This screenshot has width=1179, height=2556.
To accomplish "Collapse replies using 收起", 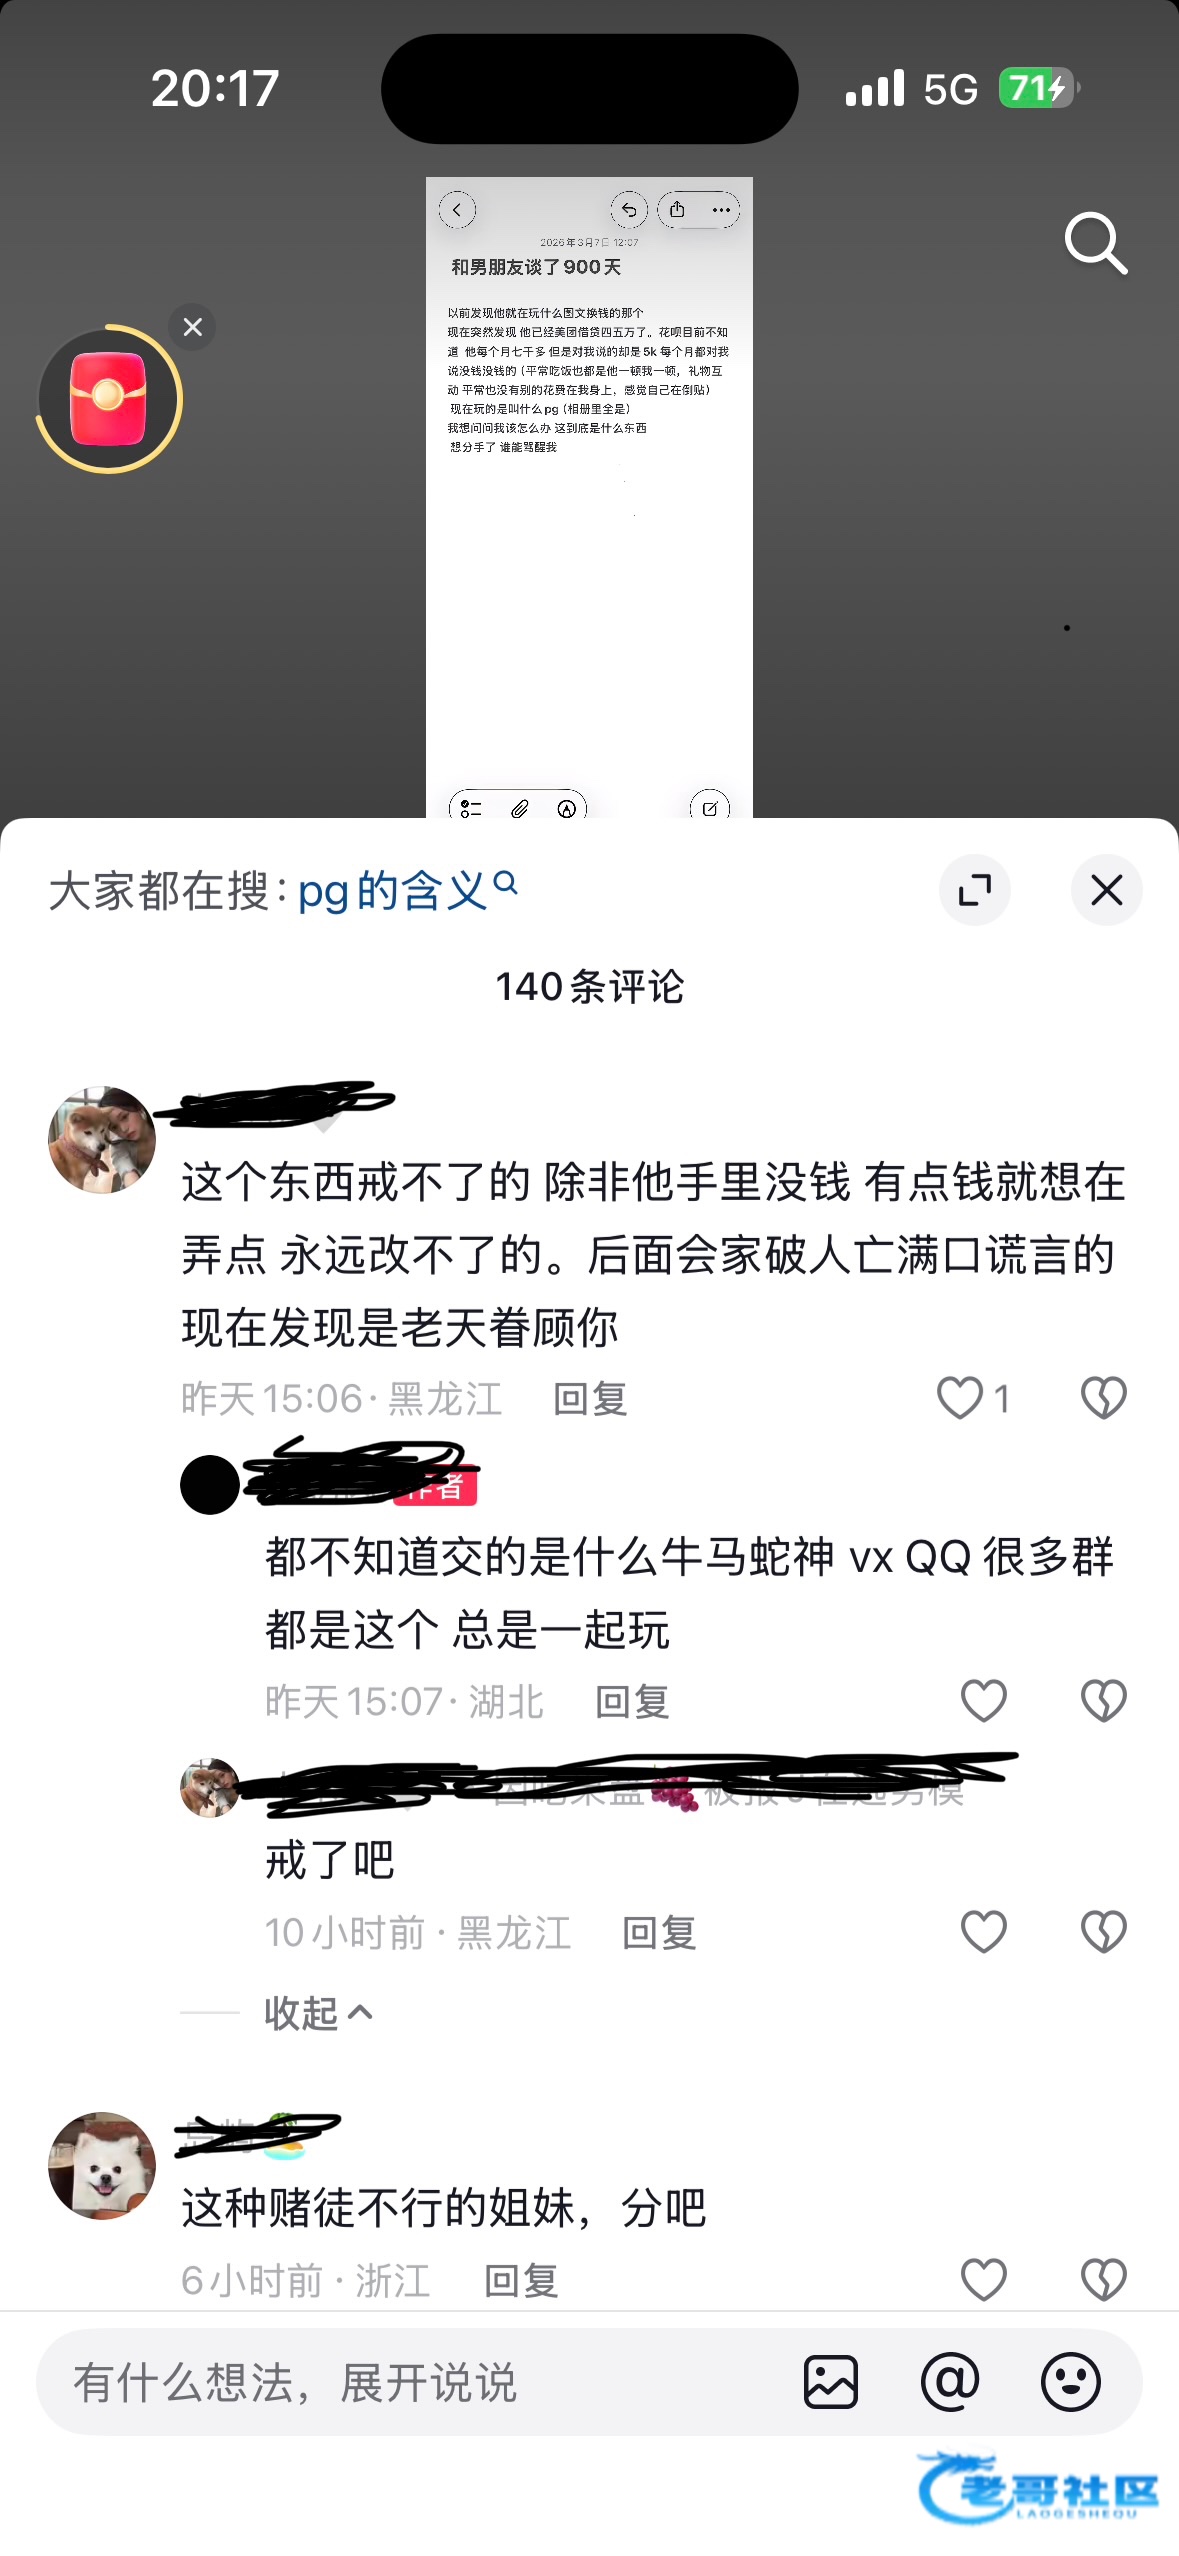I will click(x=318, y=2013).
